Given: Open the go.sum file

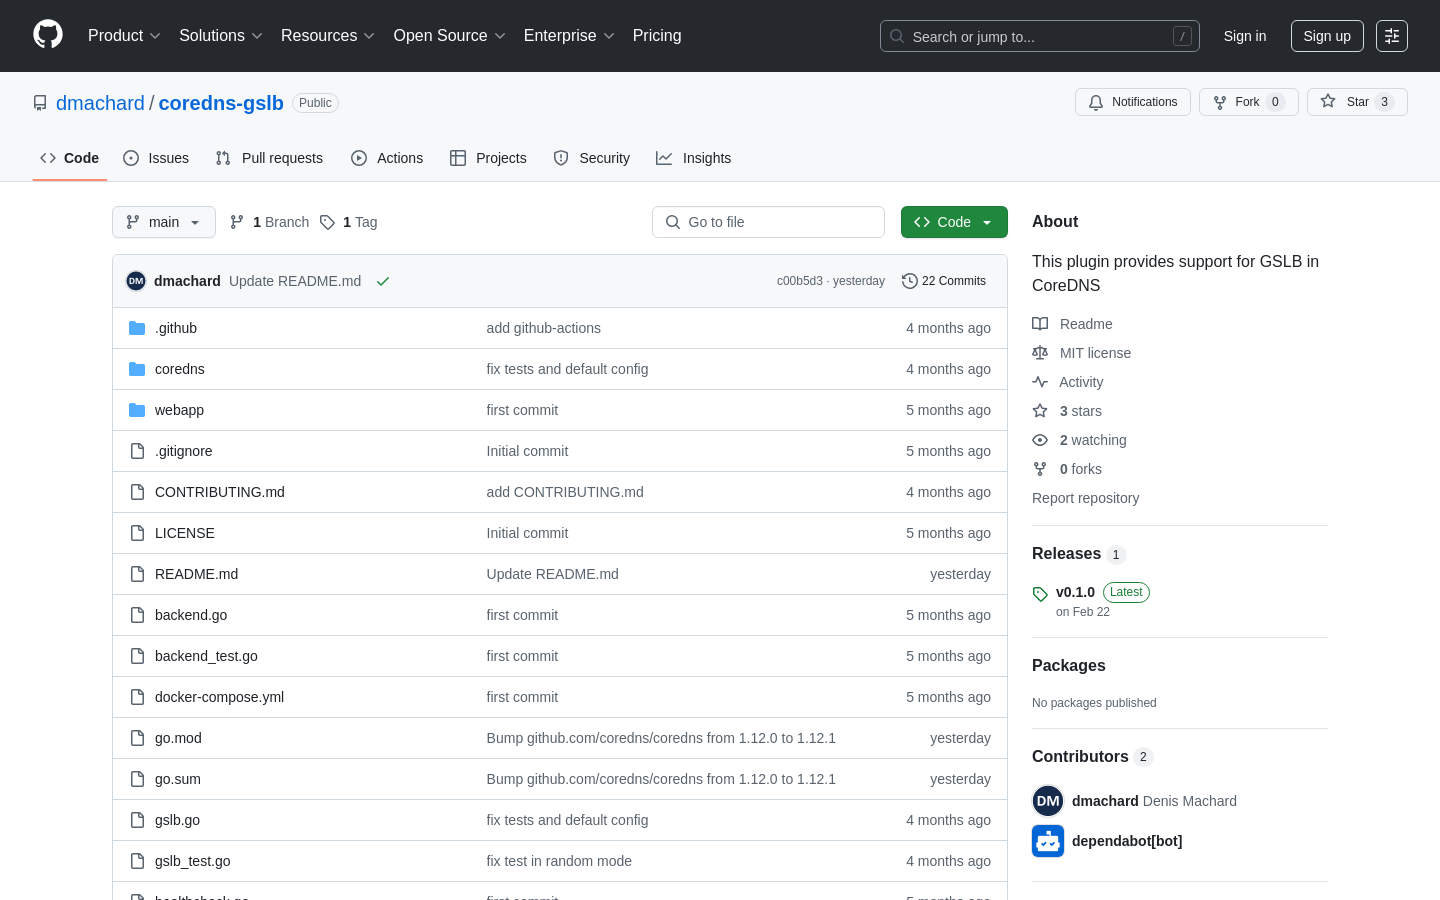Looking at the screenshot, I should tap(178, 779).
